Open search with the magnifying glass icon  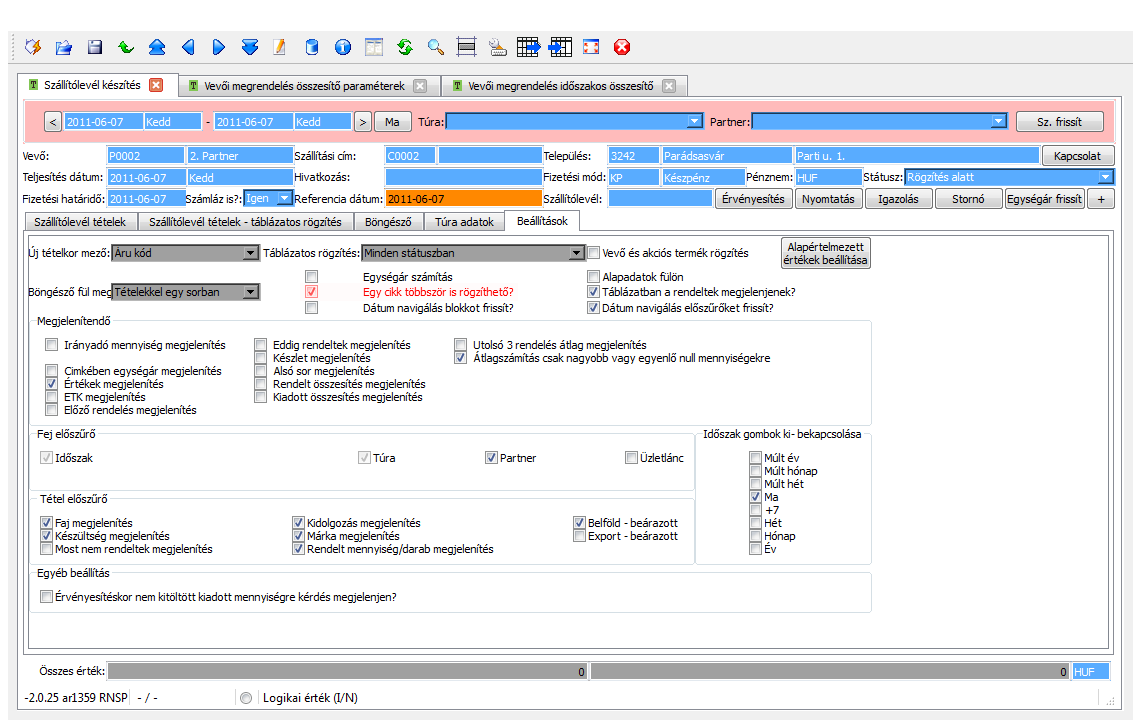436,47
